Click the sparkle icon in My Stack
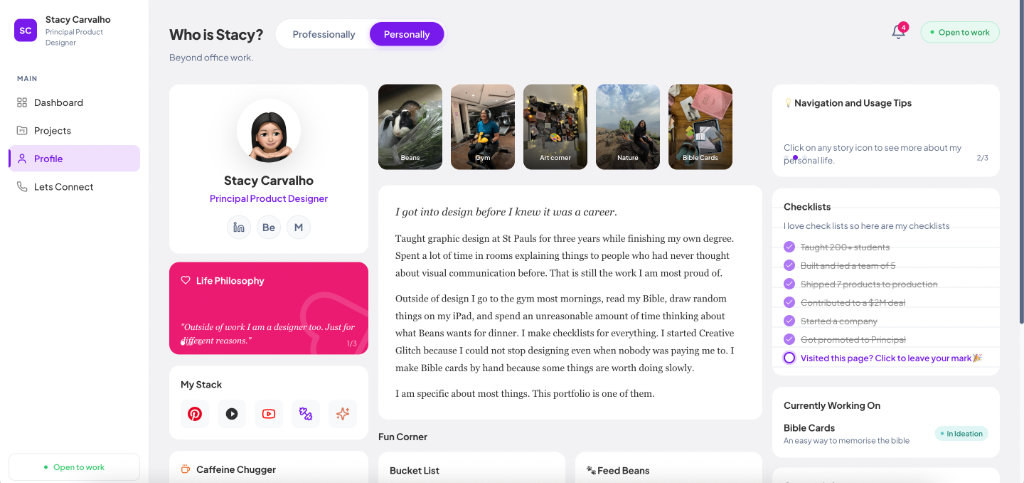The width and height of the screenshot is (1024, 483). [x=343, y=413]
